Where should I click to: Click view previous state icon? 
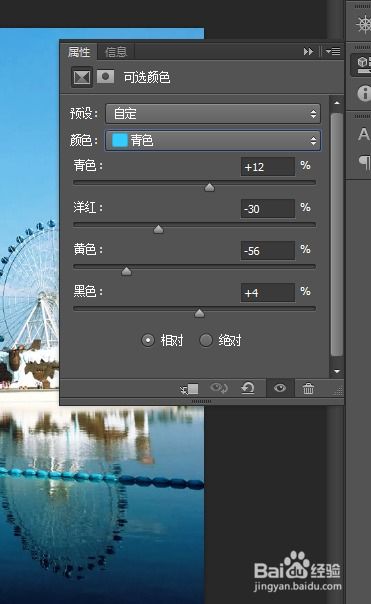pos(219,388)
